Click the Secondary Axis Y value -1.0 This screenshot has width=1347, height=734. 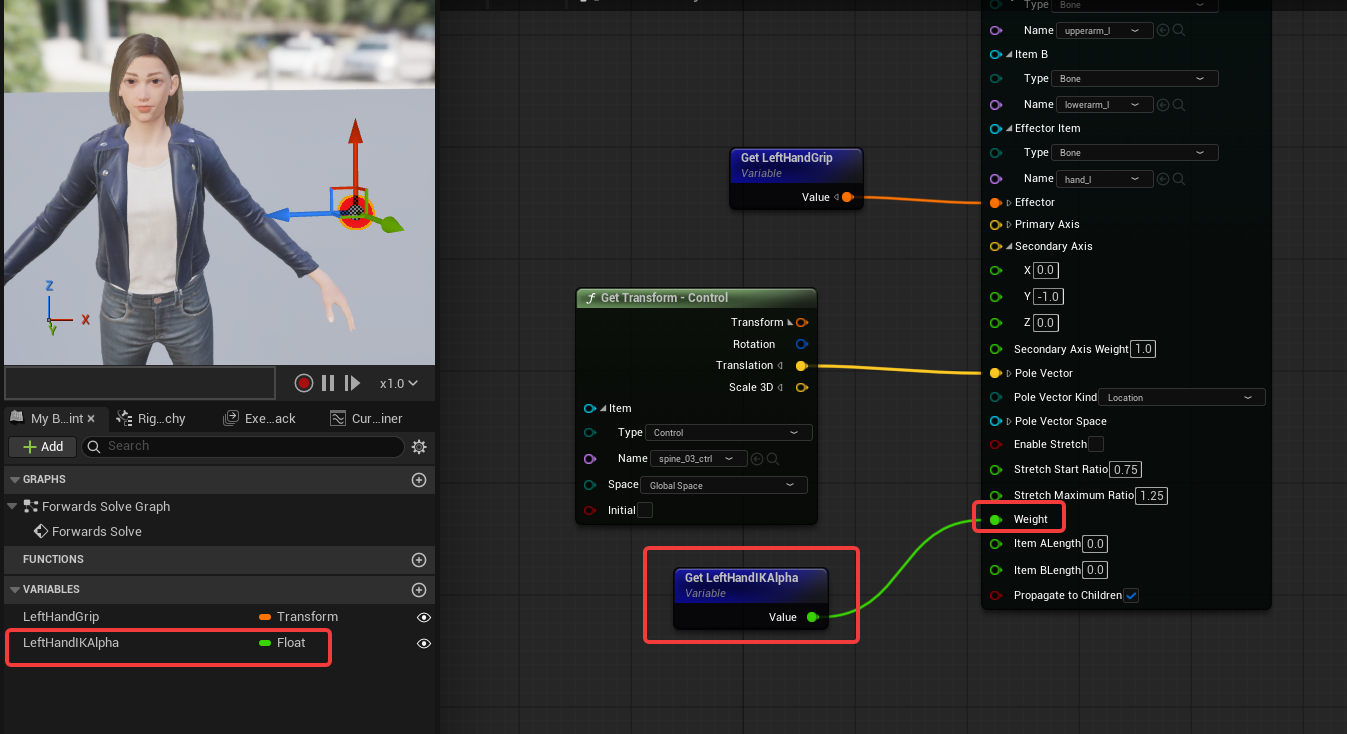click(x=1049, y=297)
